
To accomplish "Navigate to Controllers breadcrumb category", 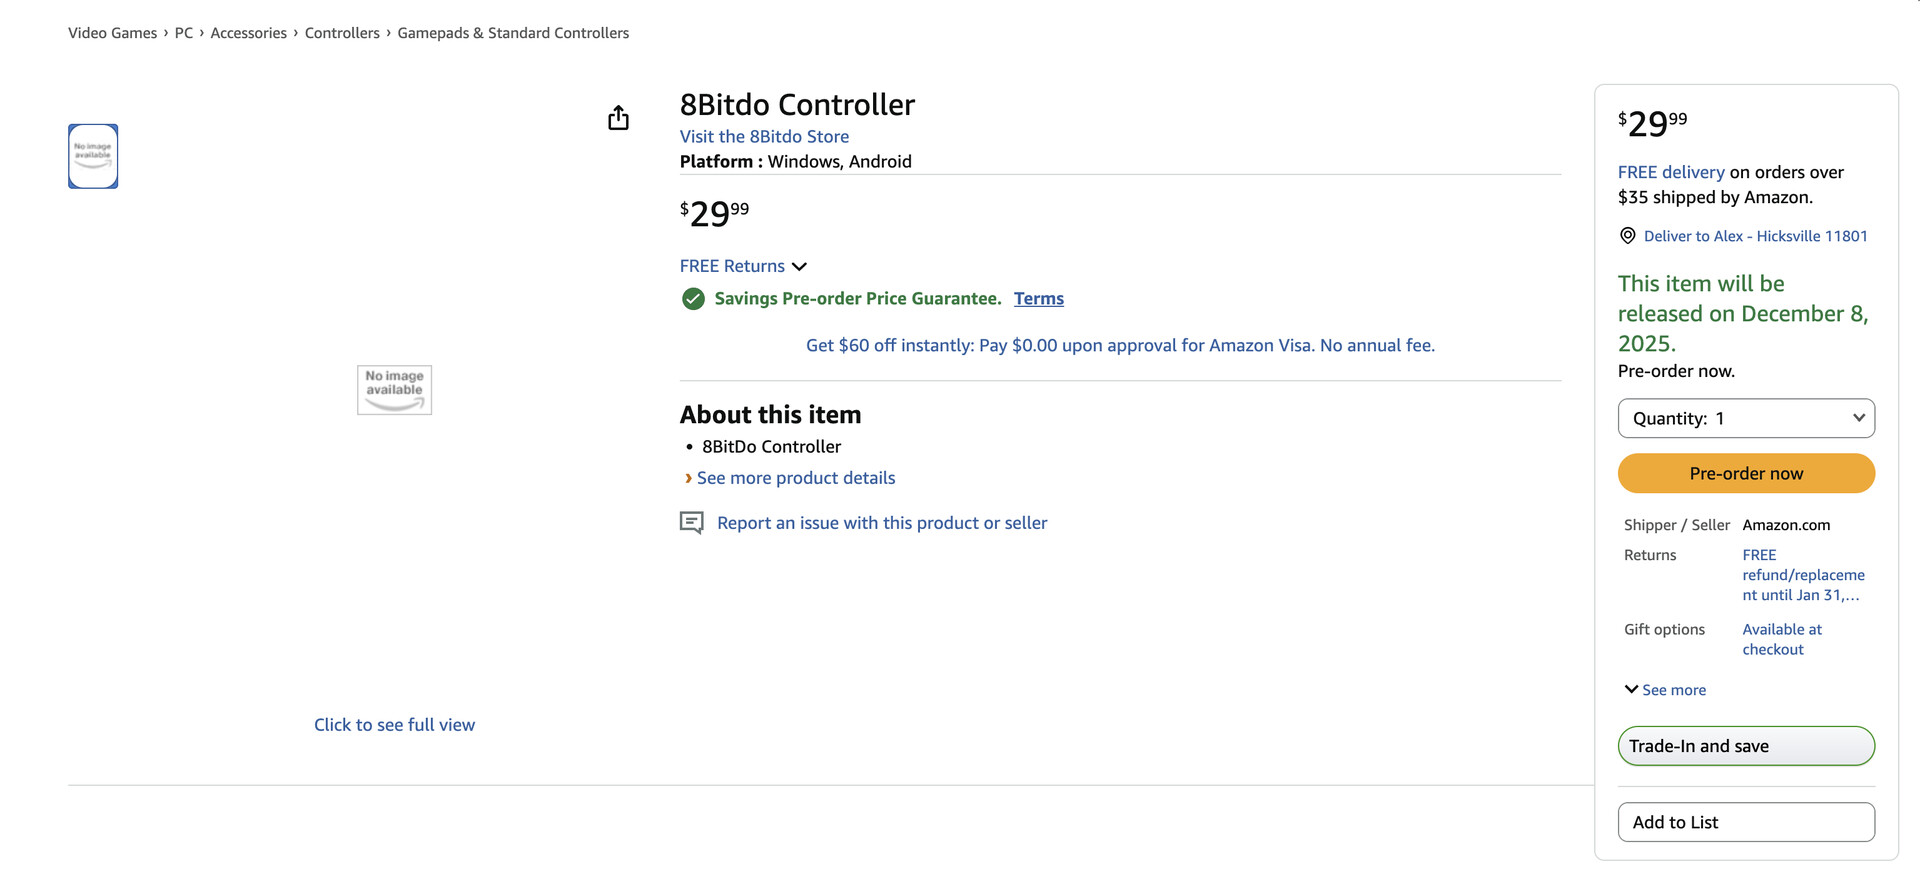I will 342,33.
